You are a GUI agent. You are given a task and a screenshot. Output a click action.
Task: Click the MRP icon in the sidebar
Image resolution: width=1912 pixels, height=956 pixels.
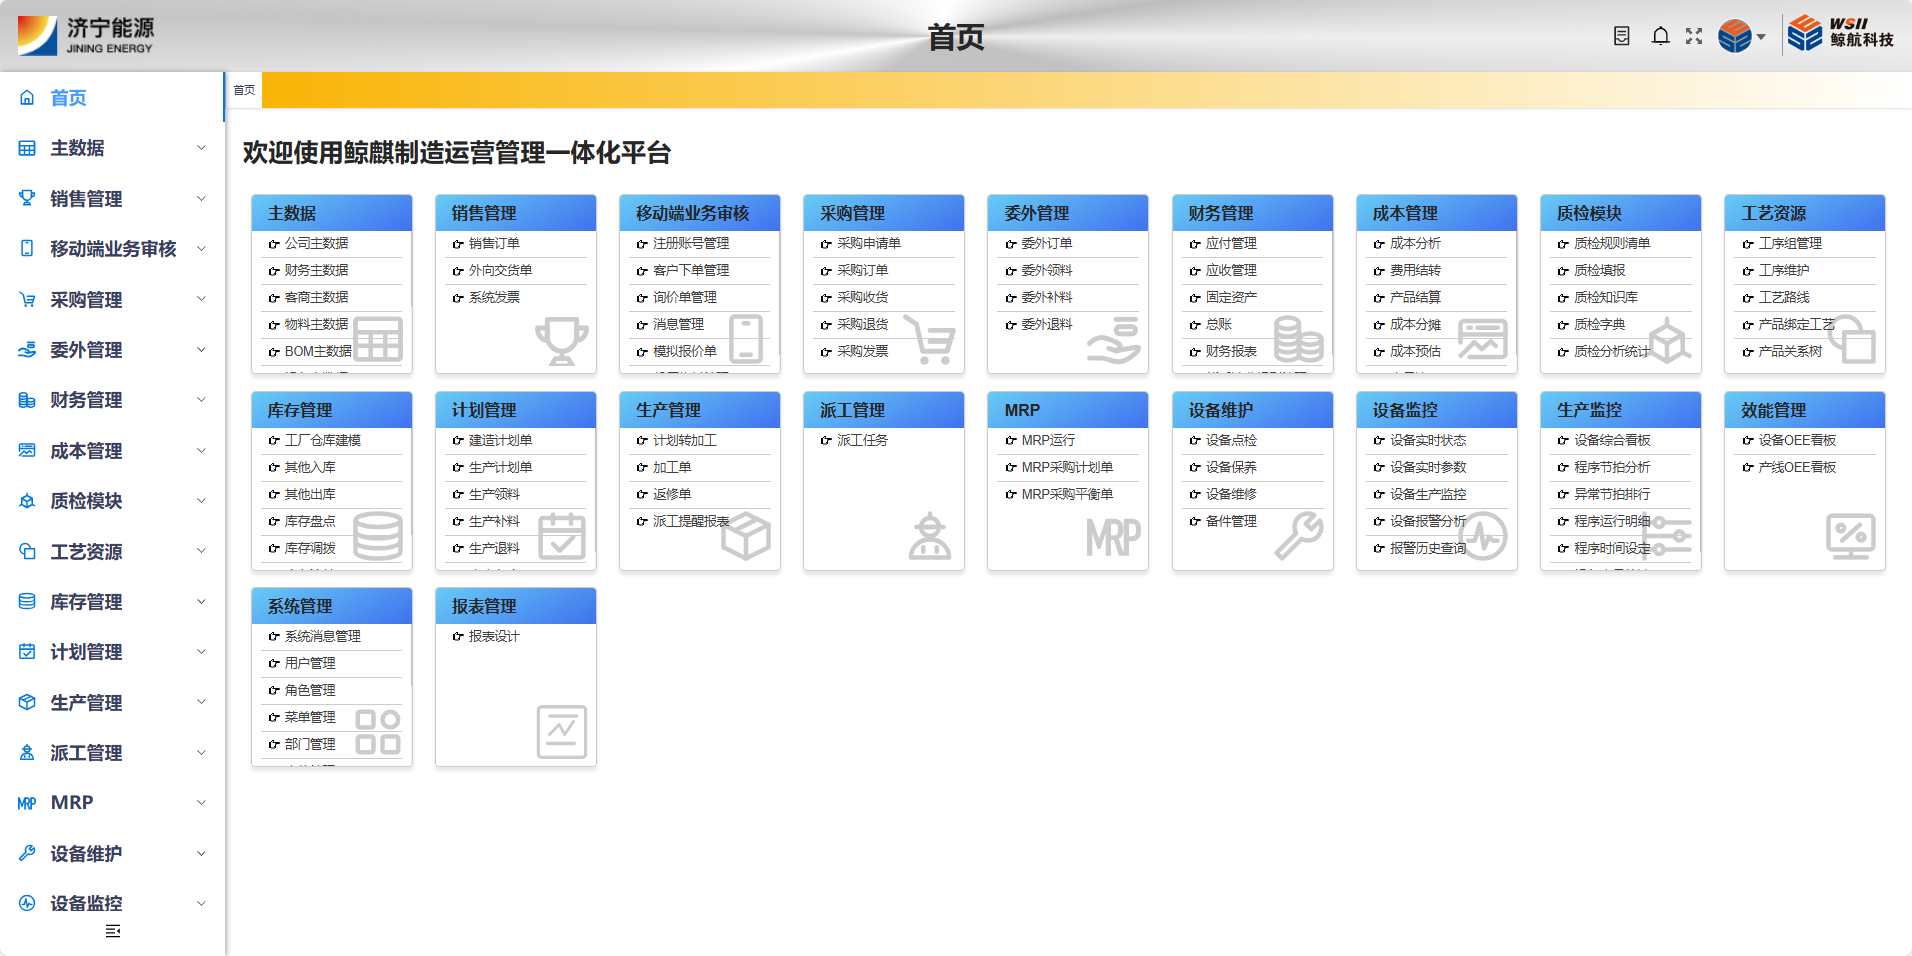coord(27,803)
